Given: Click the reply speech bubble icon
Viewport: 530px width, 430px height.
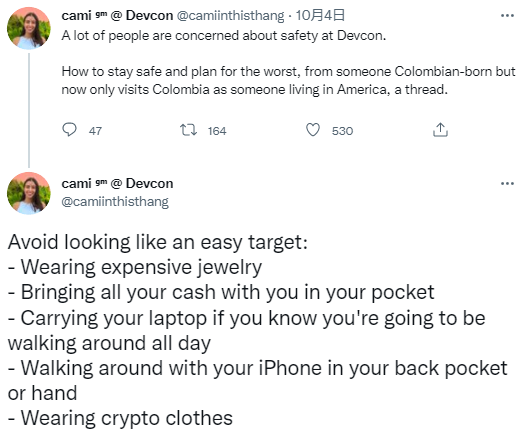Looking at the screenshot, I should click(70, 130).
